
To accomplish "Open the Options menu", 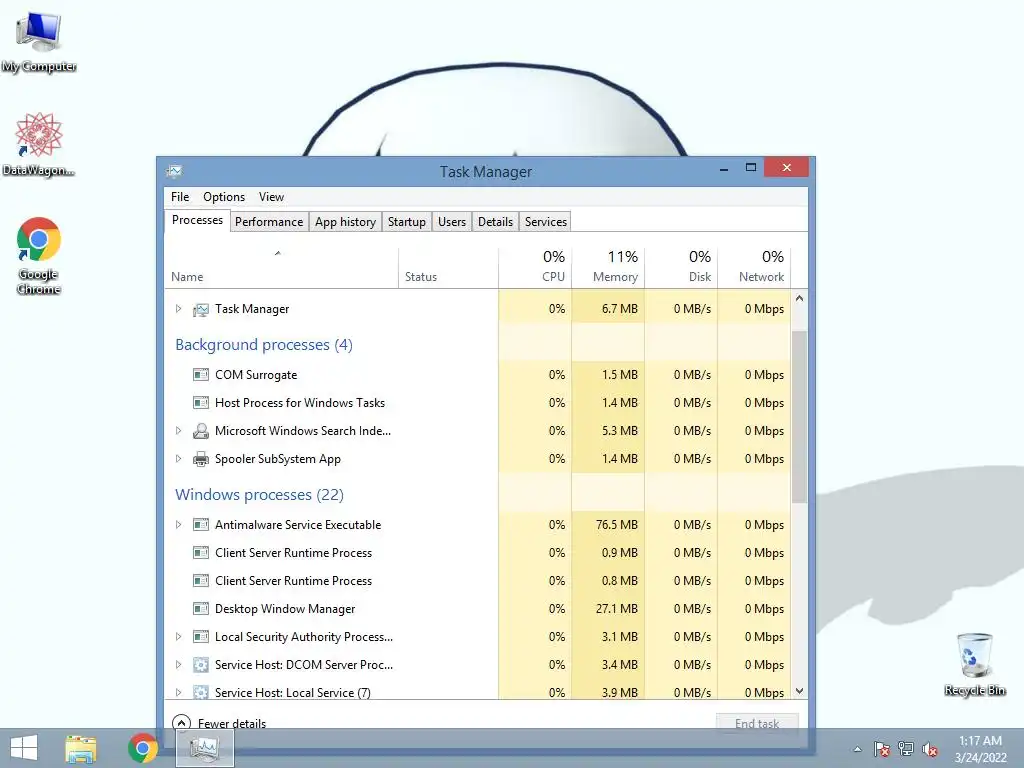I will pyautogui.click(x=224, y=197).
